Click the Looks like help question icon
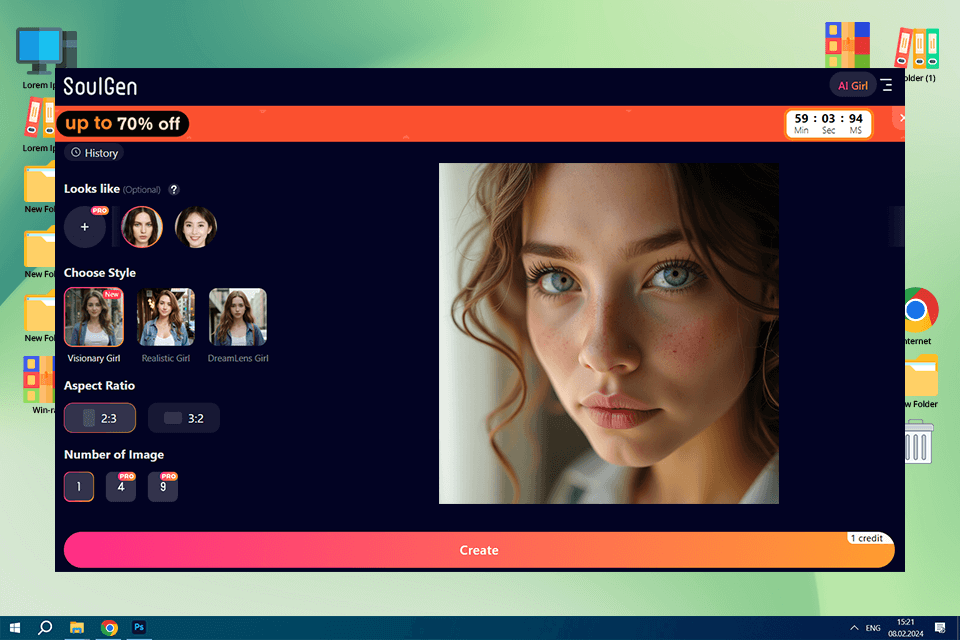Image resolution: width=960 pixels, height=640 pixels. (x=174, y=189)
